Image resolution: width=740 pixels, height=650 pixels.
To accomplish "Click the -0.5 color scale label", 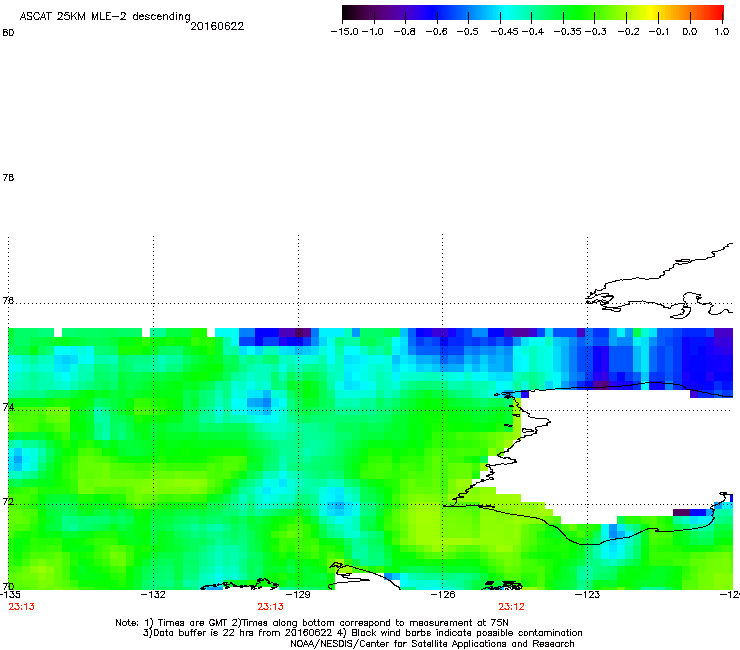I will click(x=467, y=32).
